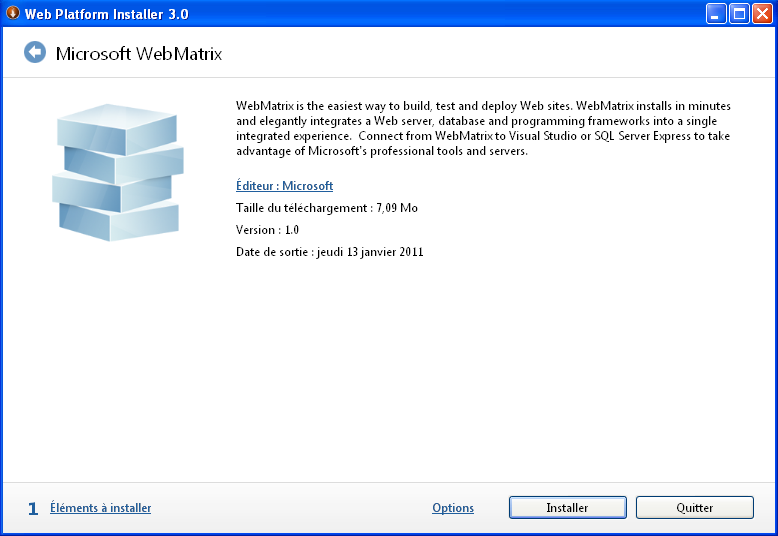Click the Version : 1.0 text

[267, 230]
